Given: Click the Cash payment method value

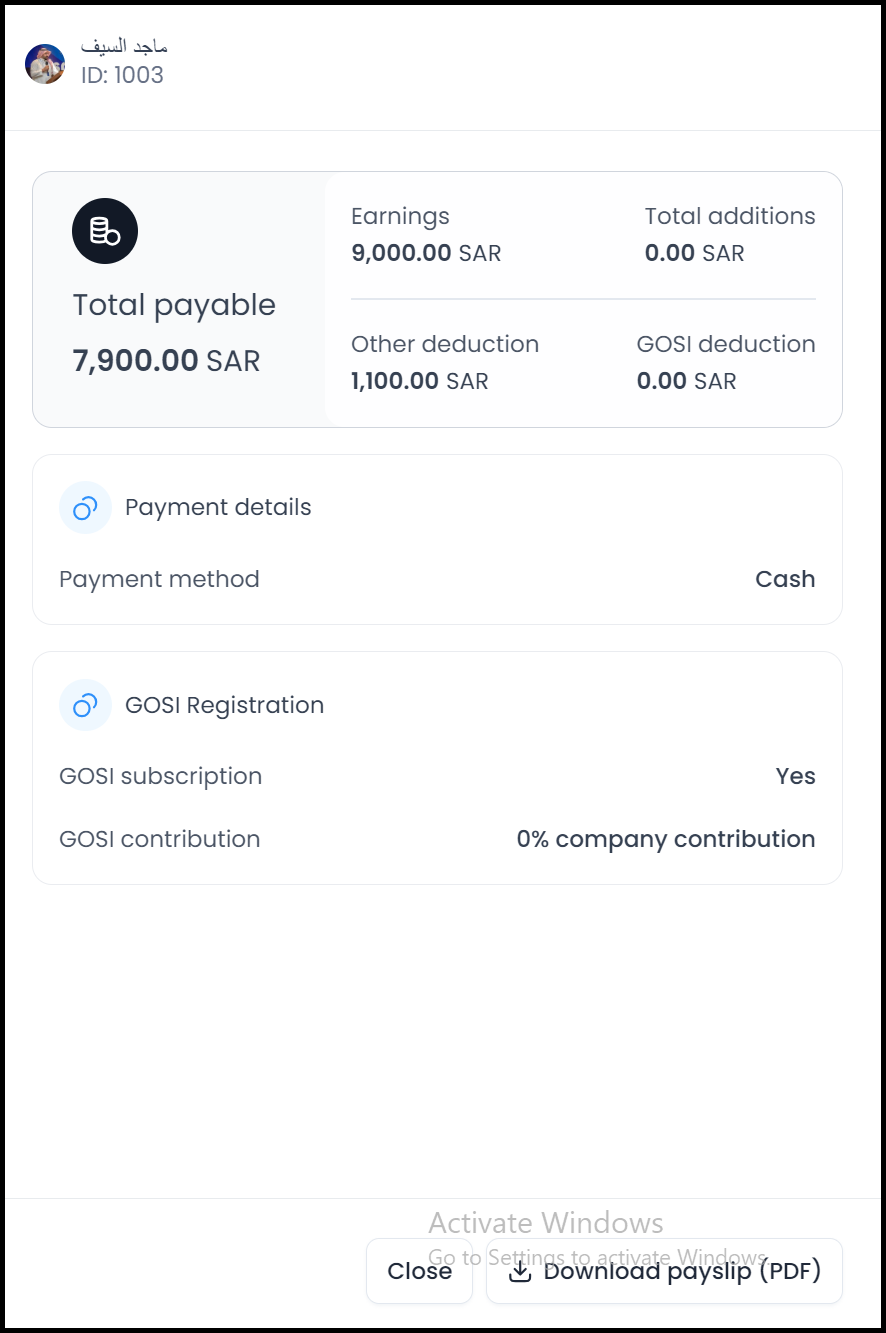Looking at the screenshot, I should tap(785, 579).
